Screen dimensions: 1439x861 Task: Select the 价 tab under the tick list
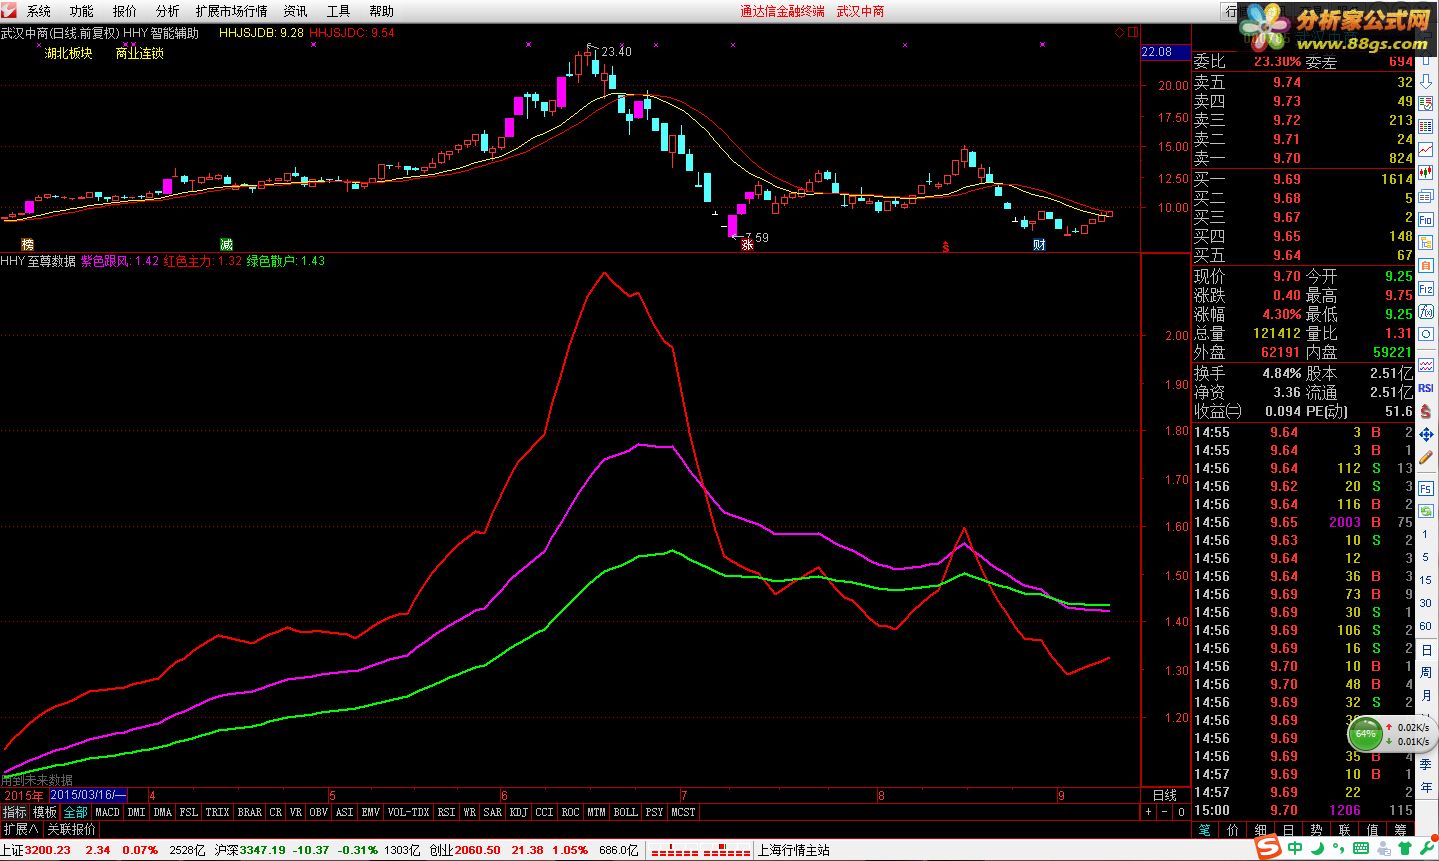1232,831
